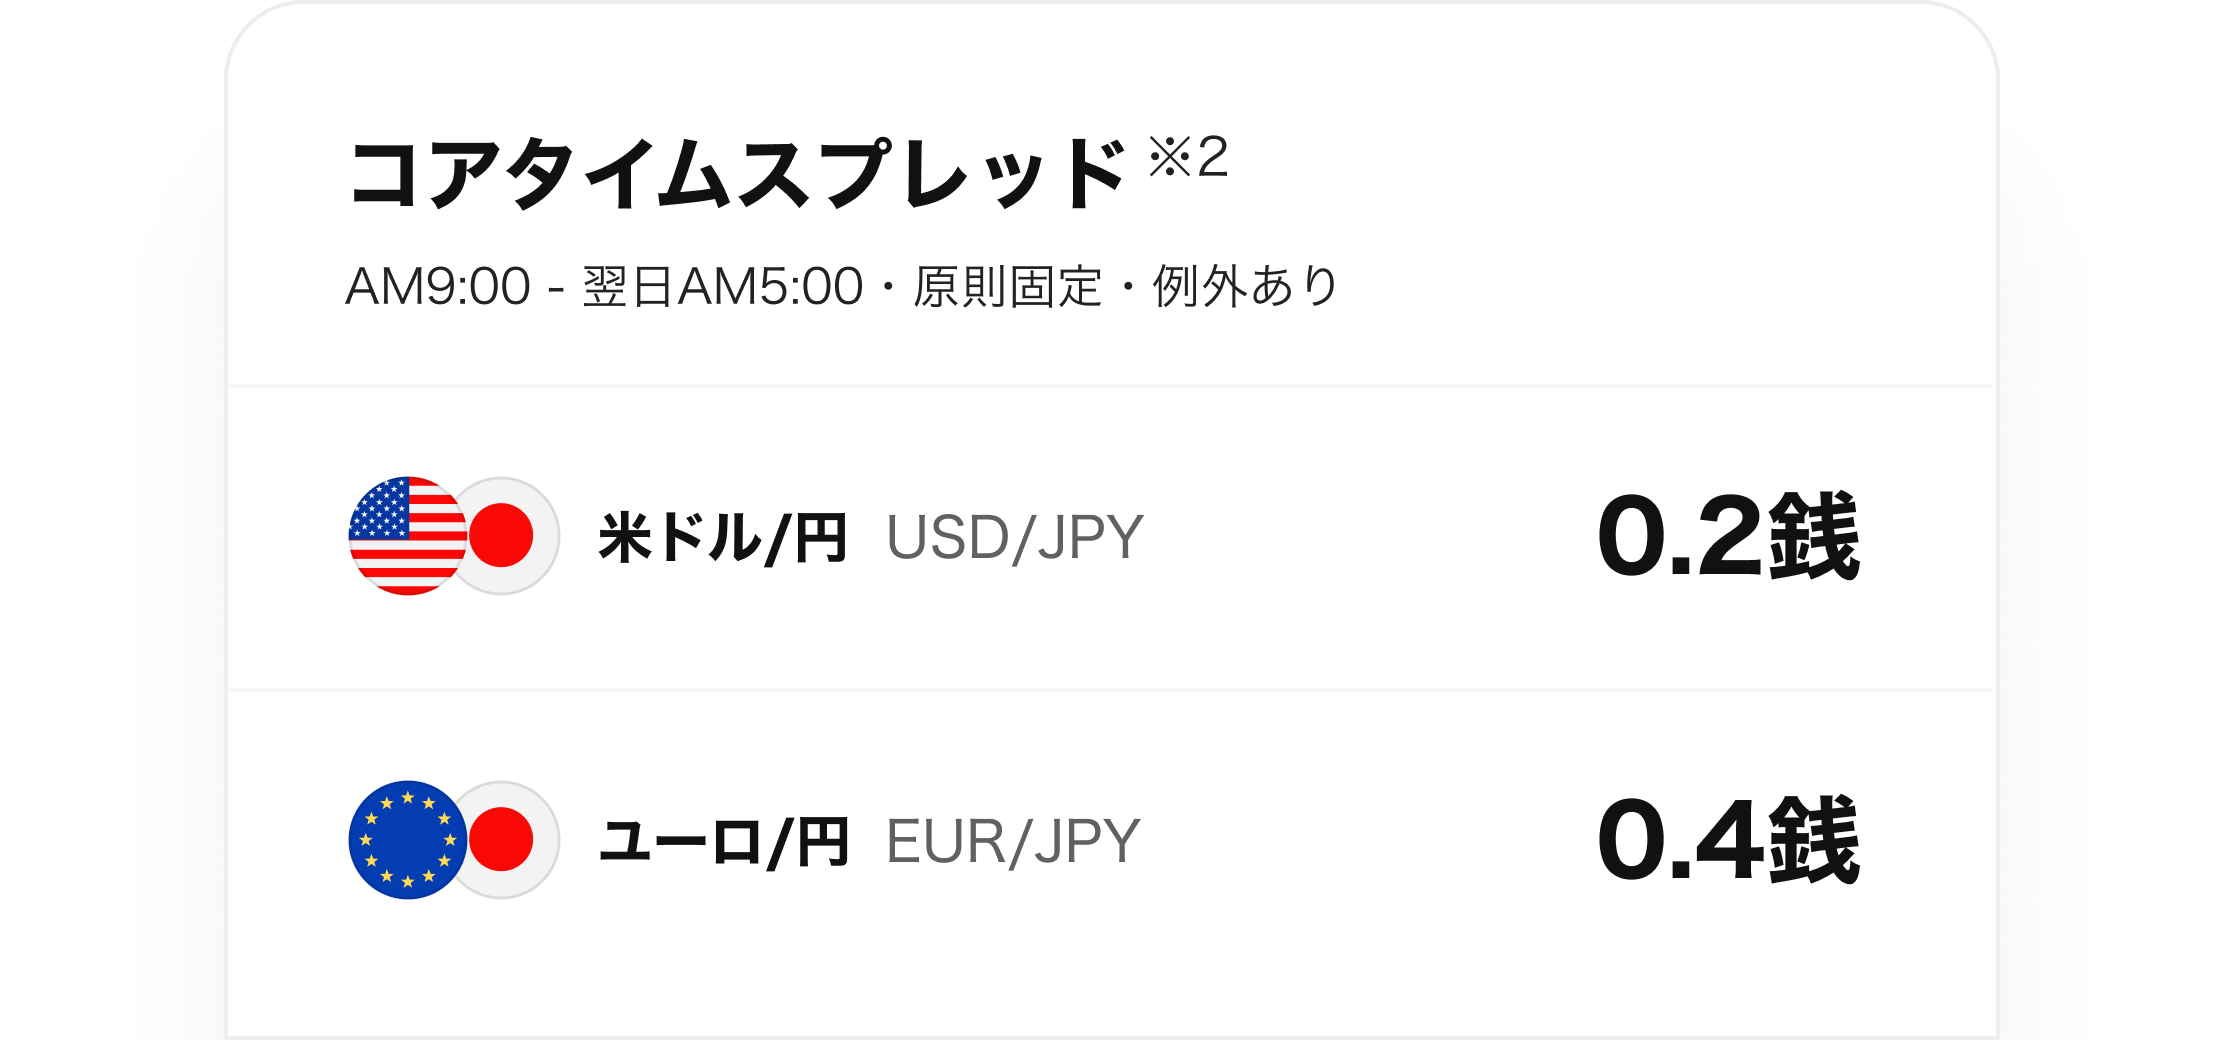This screenshot has width=2224, height=1040.
Task: Select the 米ドル/円 currency pair label
Action: pos(722,538)
